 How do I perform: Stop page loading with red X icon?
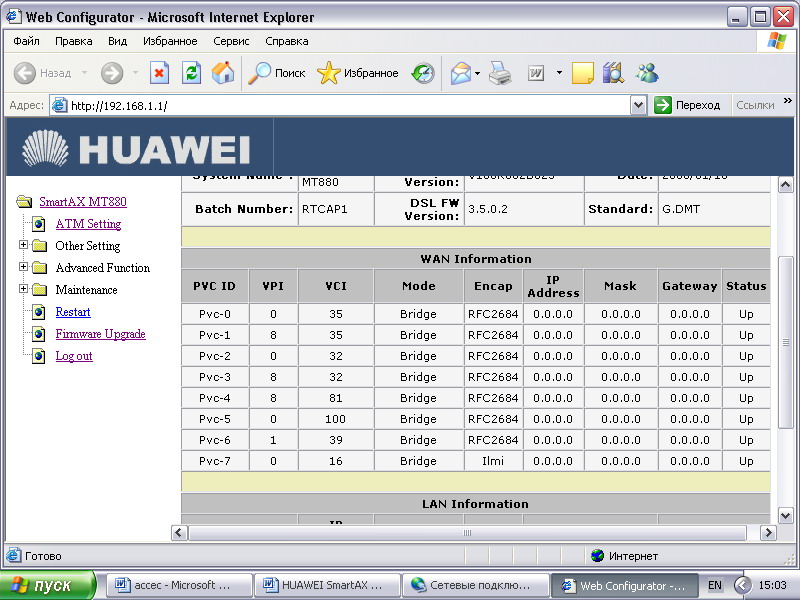click(x=159, y=73)
